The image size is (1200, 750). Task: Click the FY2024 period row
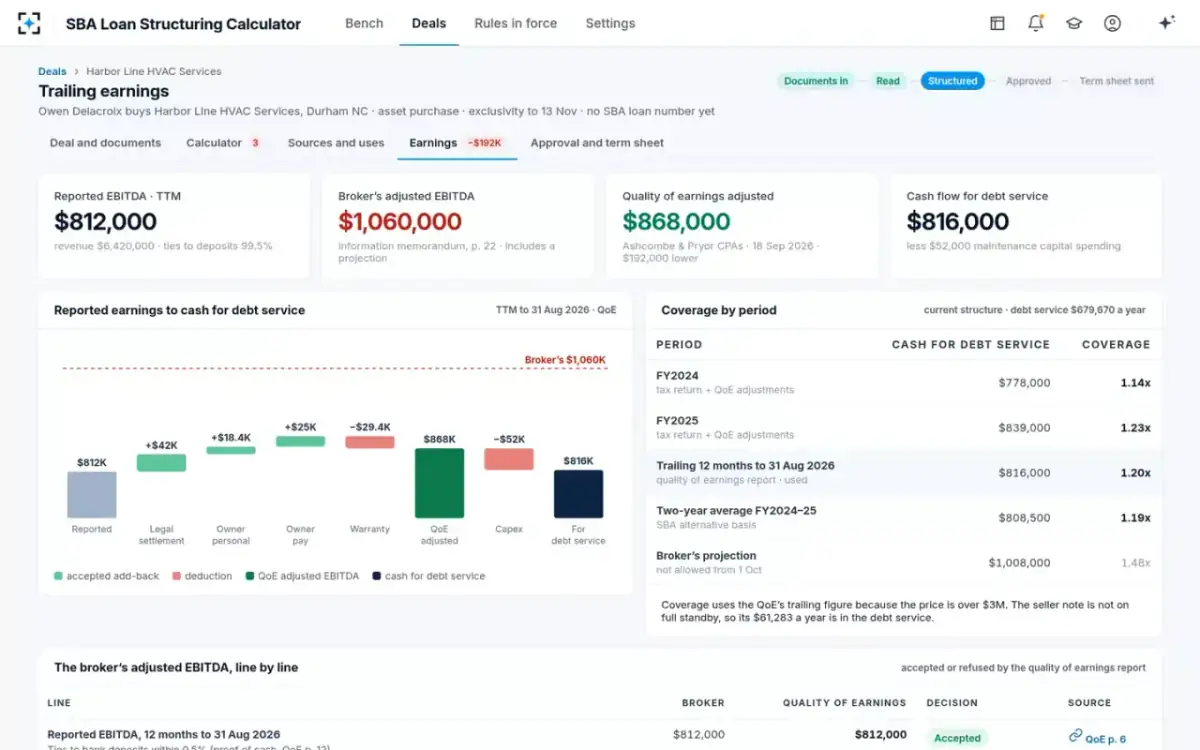[x=904, y=383]
